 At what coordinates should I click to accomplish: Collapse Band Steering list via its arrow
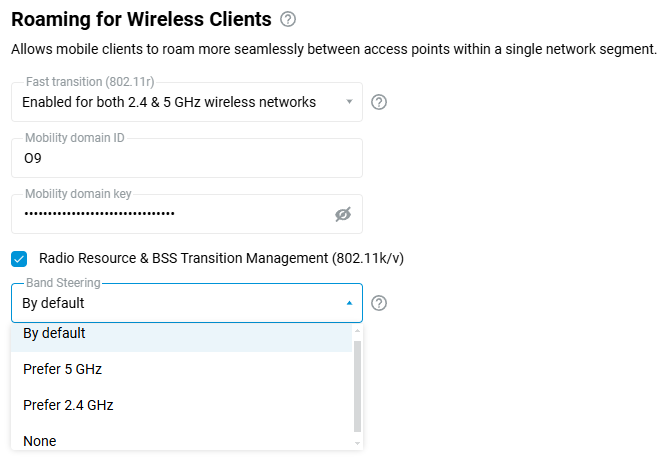pyautogui.click(x=349, y=303)
